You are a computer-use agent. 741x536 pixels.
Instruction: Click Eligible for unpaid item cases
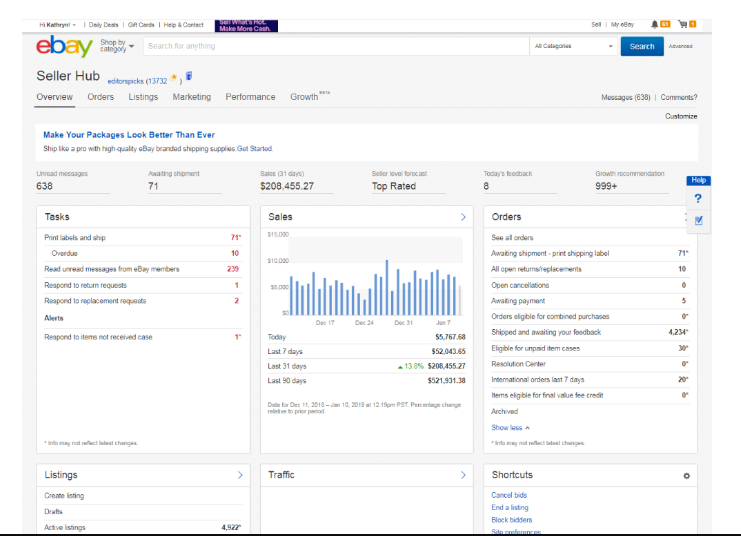click(589, 348)
